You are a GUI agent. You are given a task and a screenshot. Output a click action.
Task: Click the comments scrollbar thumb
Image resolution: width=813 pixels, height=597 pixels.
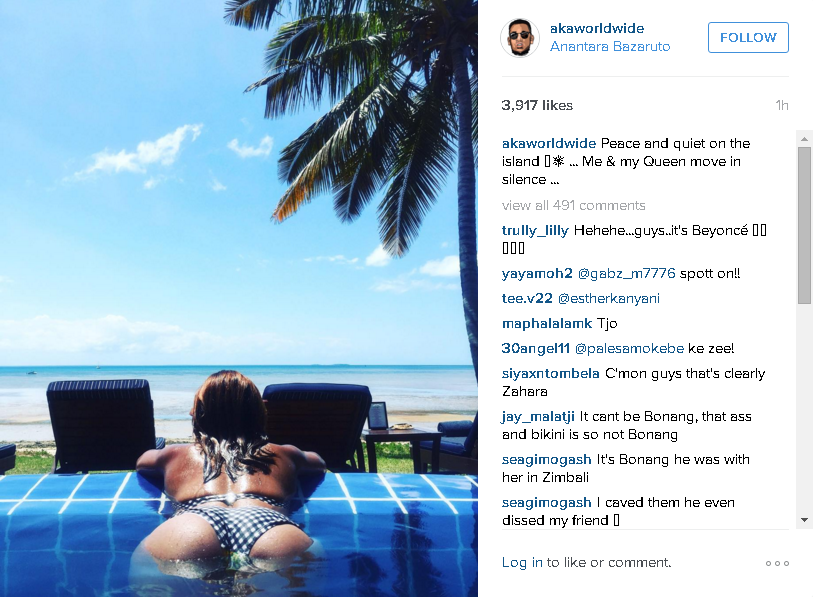tap(804, 226)
